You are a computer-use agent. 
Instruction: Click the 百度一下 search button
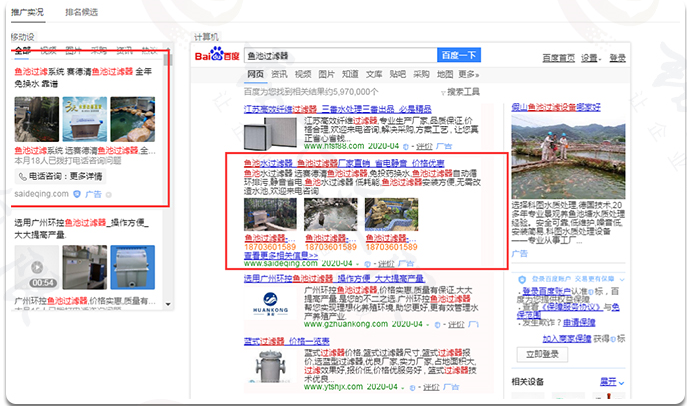(x=459, y=55)
